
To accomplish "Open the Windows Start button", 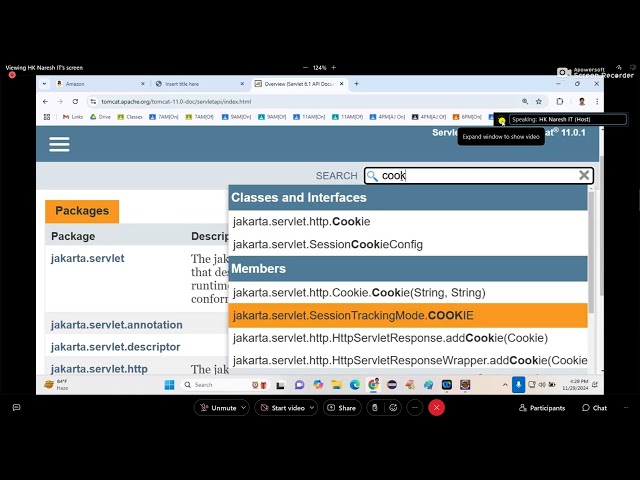I will [x=169, y=384].
